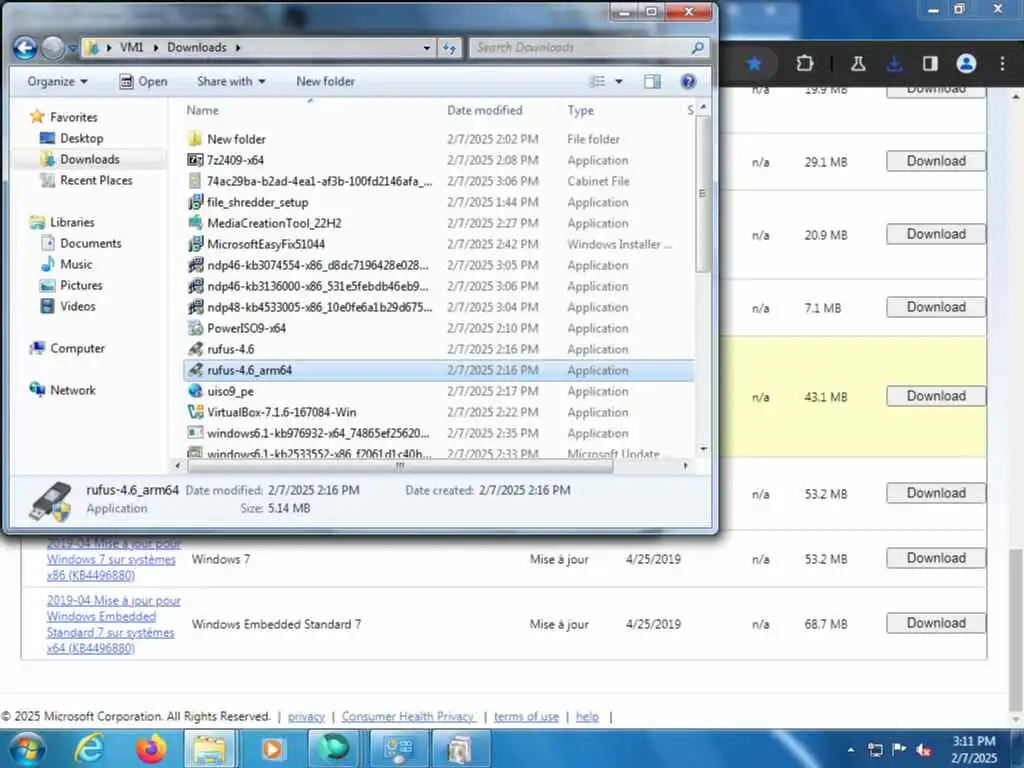Sort by Type column header

581,110
